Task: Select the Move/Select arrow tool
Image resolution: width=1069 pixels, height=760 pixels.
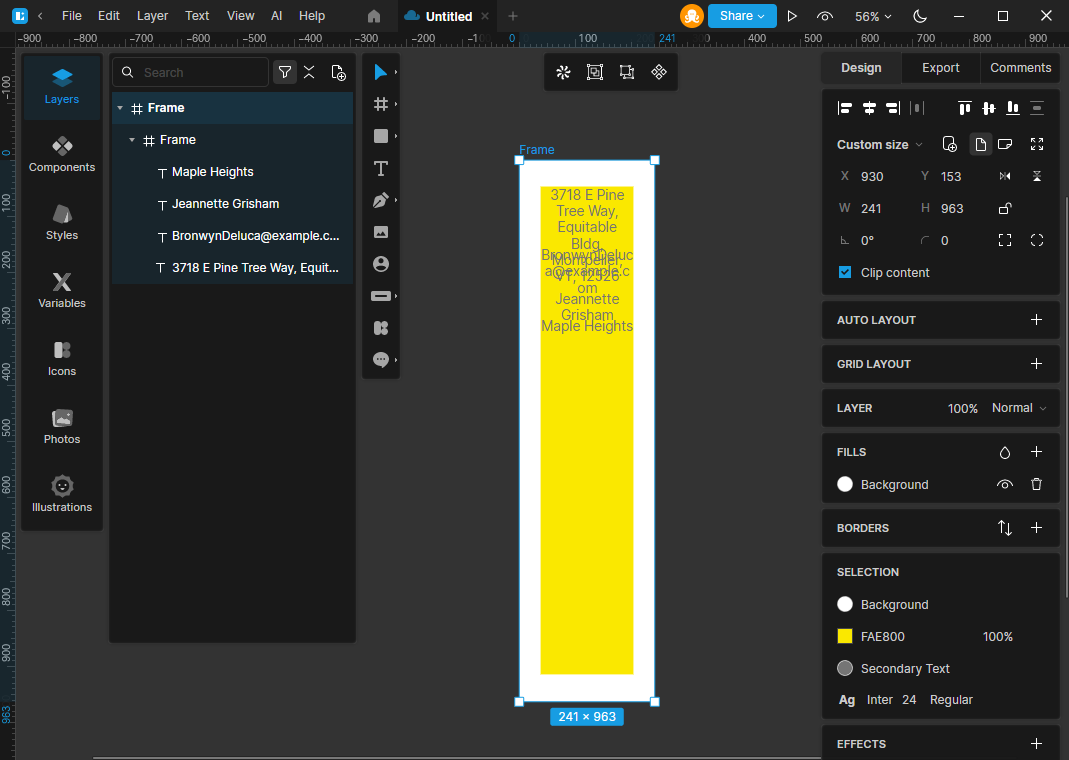Action: pyautogui.click(x=380, y=72)
